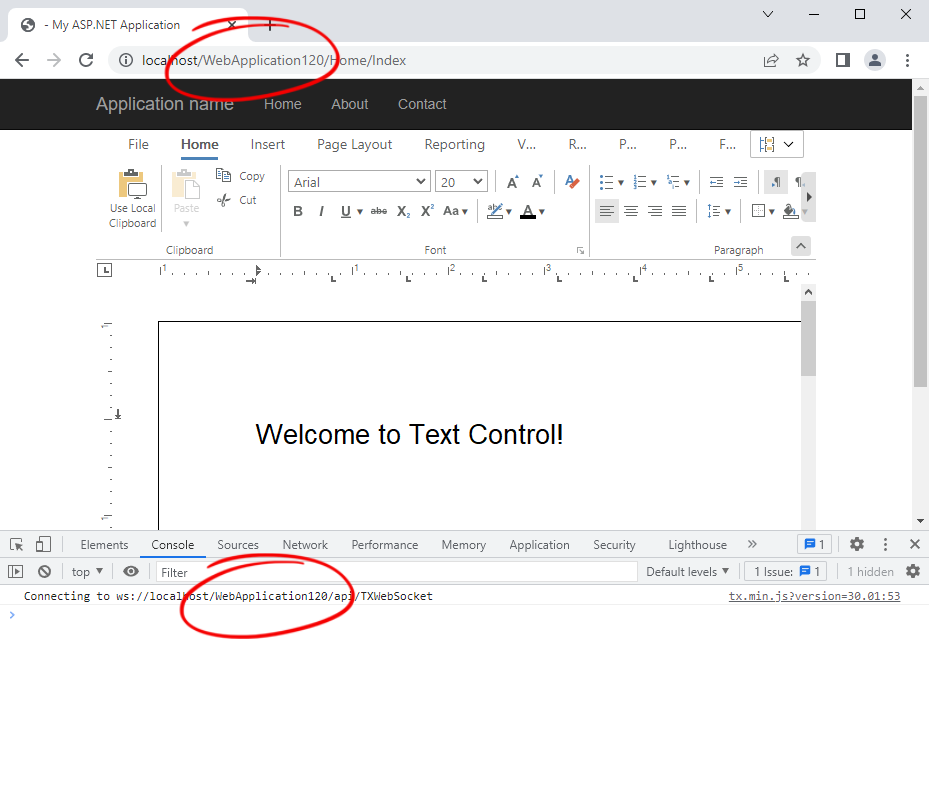Click the share page icon
Image resolution: width=929 pixels, height=790 pixels.
(x=771, y=60)
